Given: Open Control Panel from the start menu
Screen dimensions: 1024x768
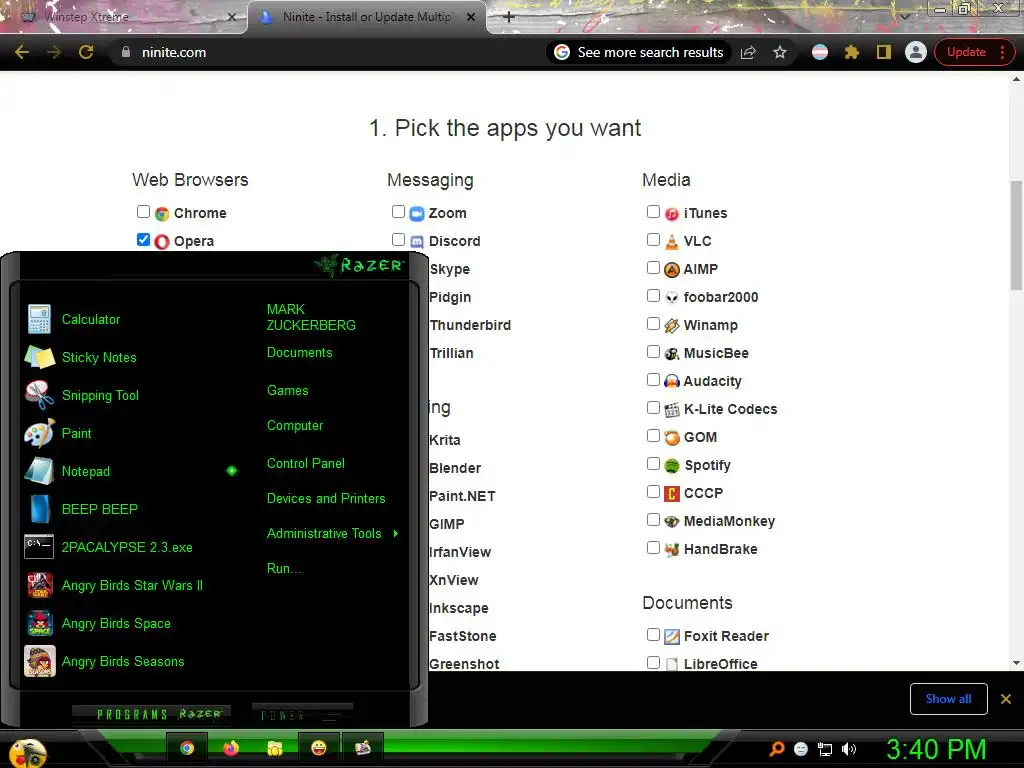Looking at the screenshot, I should point(306,464).
